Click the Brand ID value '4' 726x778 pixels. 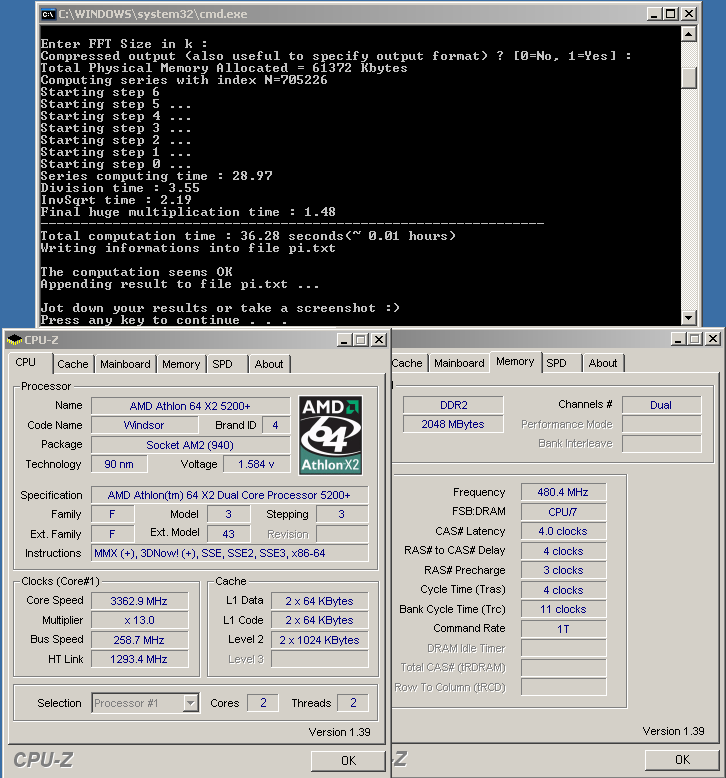coord(275,425)
